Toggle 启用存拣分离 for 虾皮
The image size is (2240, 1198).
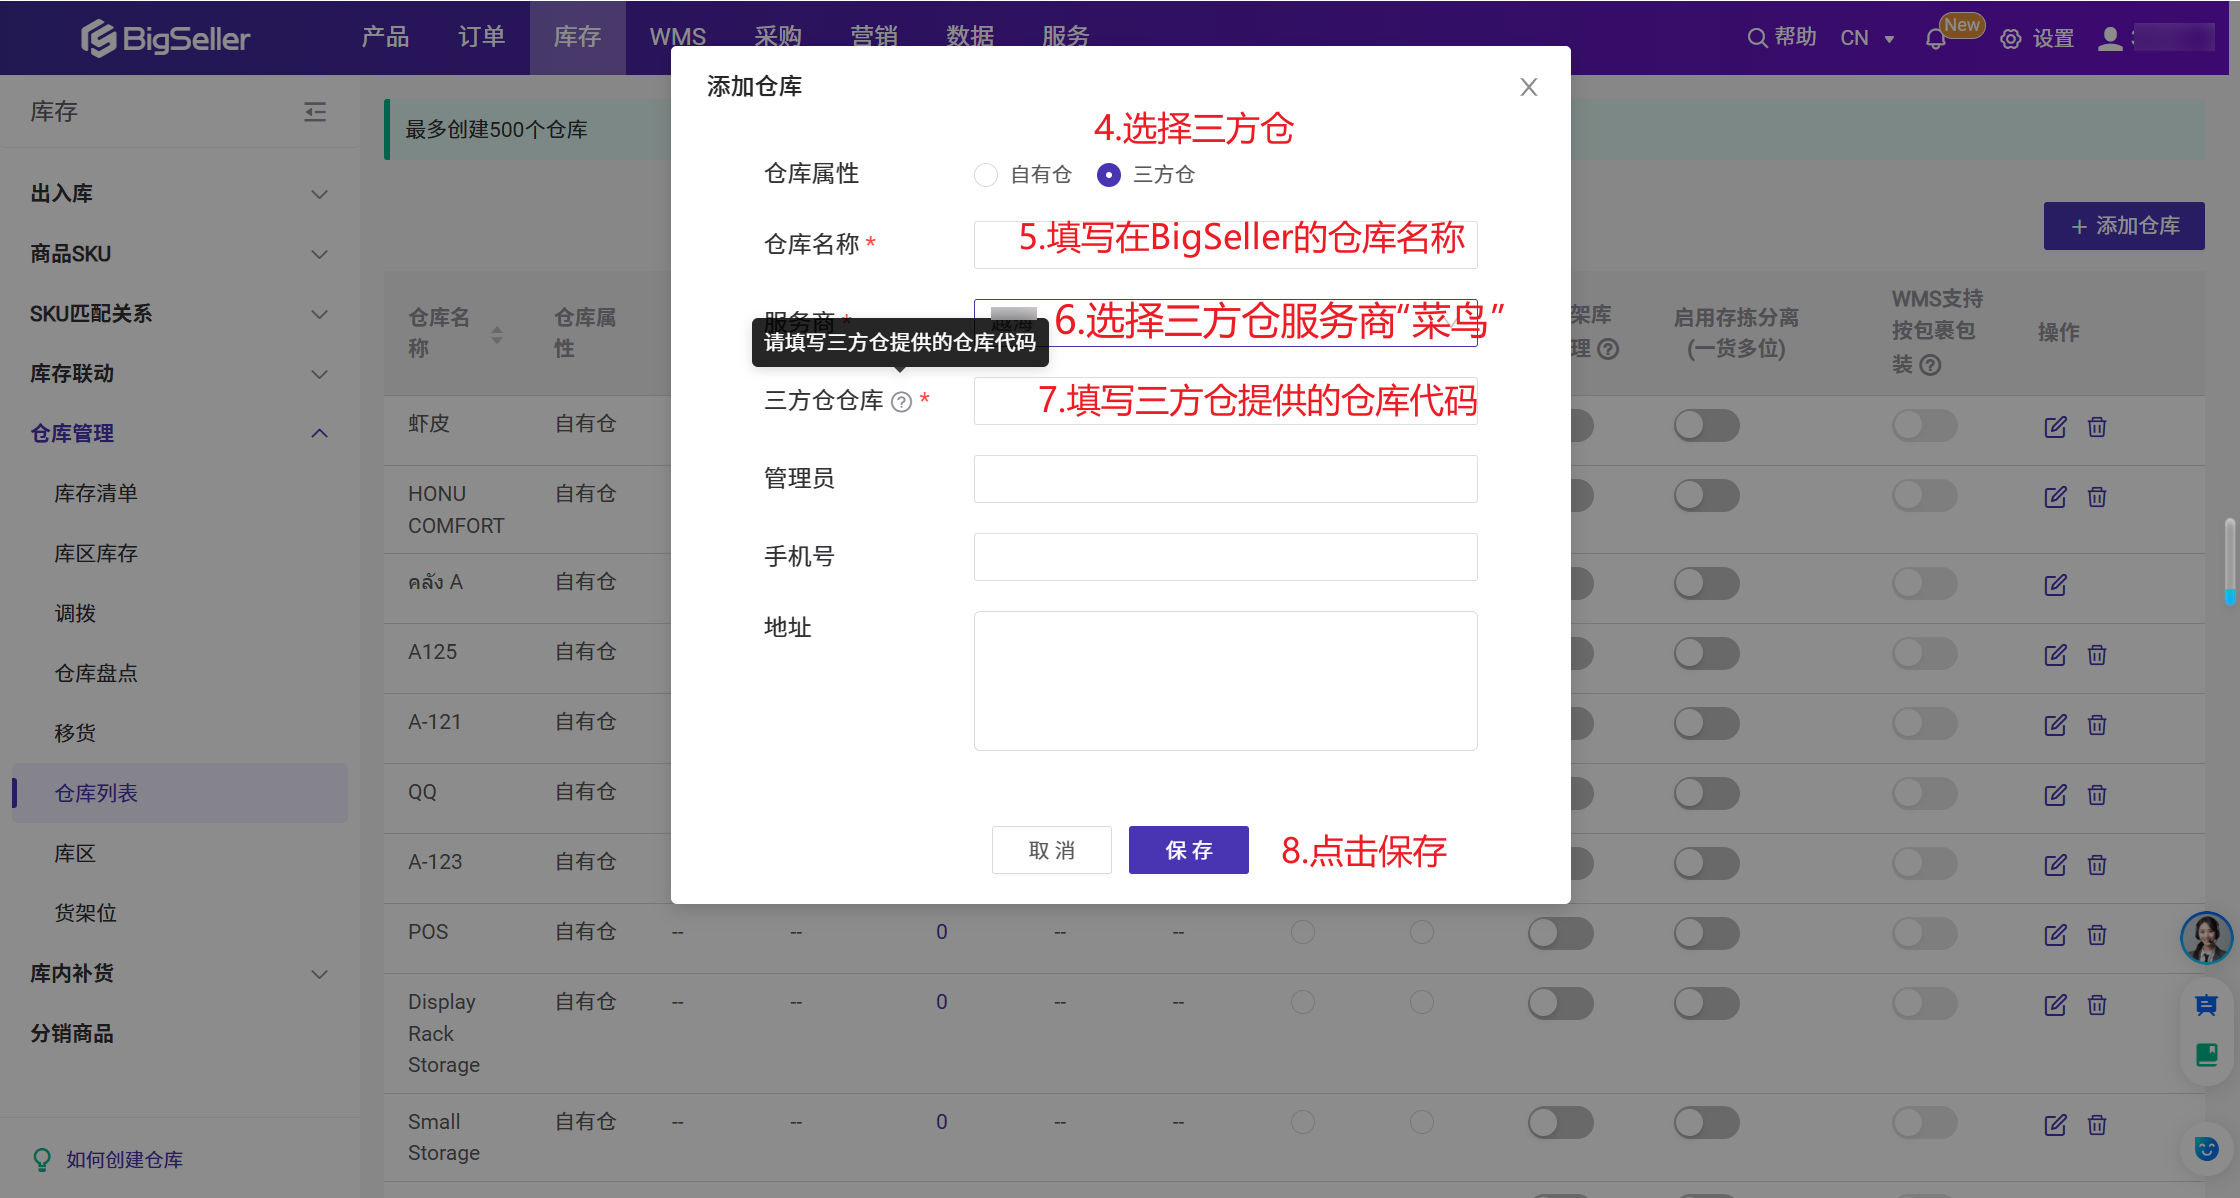(x=1706, y=426)
